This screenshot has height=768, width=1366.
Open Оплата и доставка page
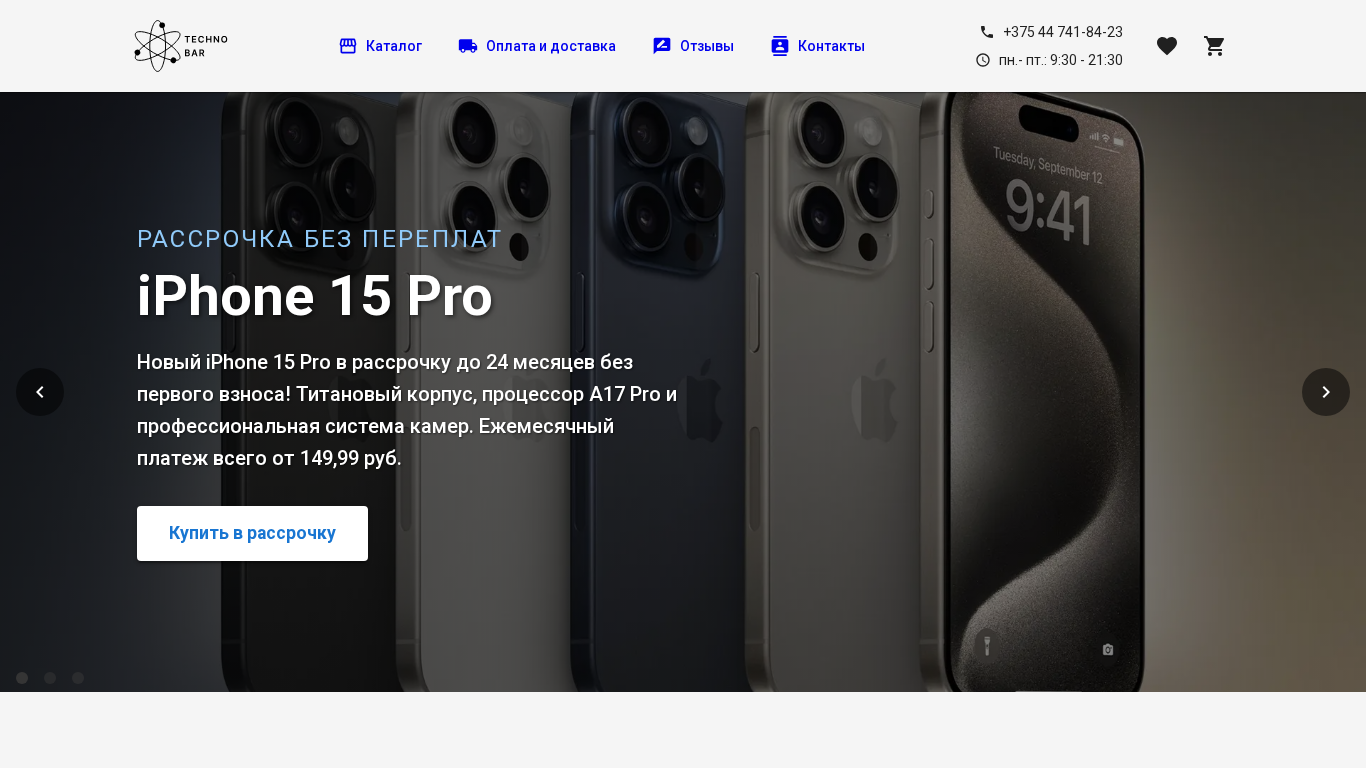tap(551, 46)
